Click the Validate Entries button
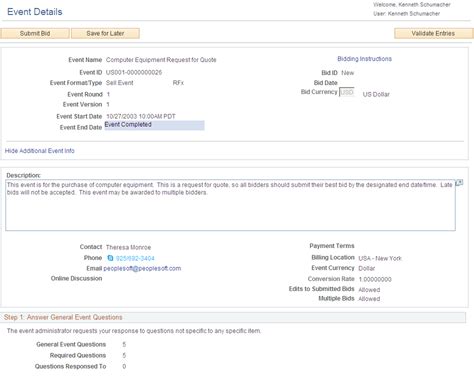Viewport: 474px width, 379px height. click(433, 33)
